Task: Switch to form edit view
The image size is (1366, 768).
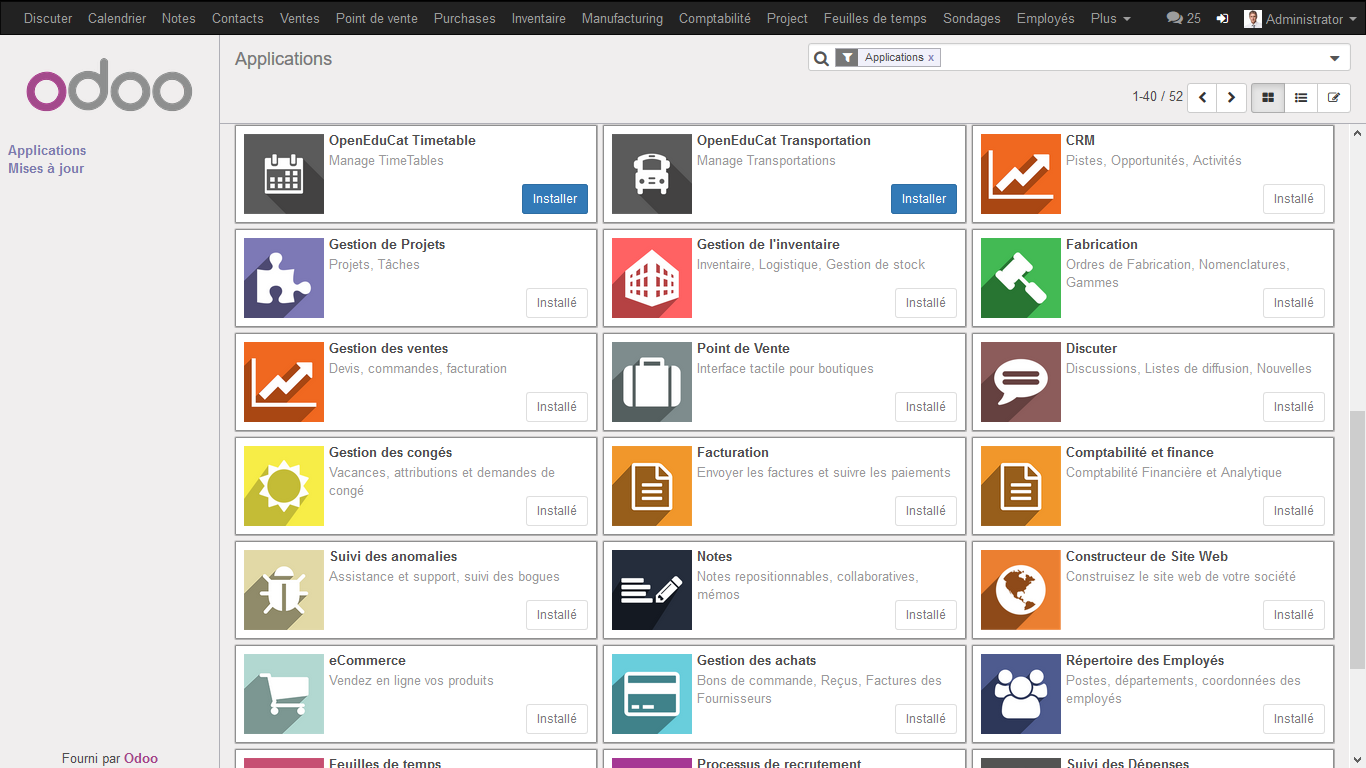Action: 1333,98
